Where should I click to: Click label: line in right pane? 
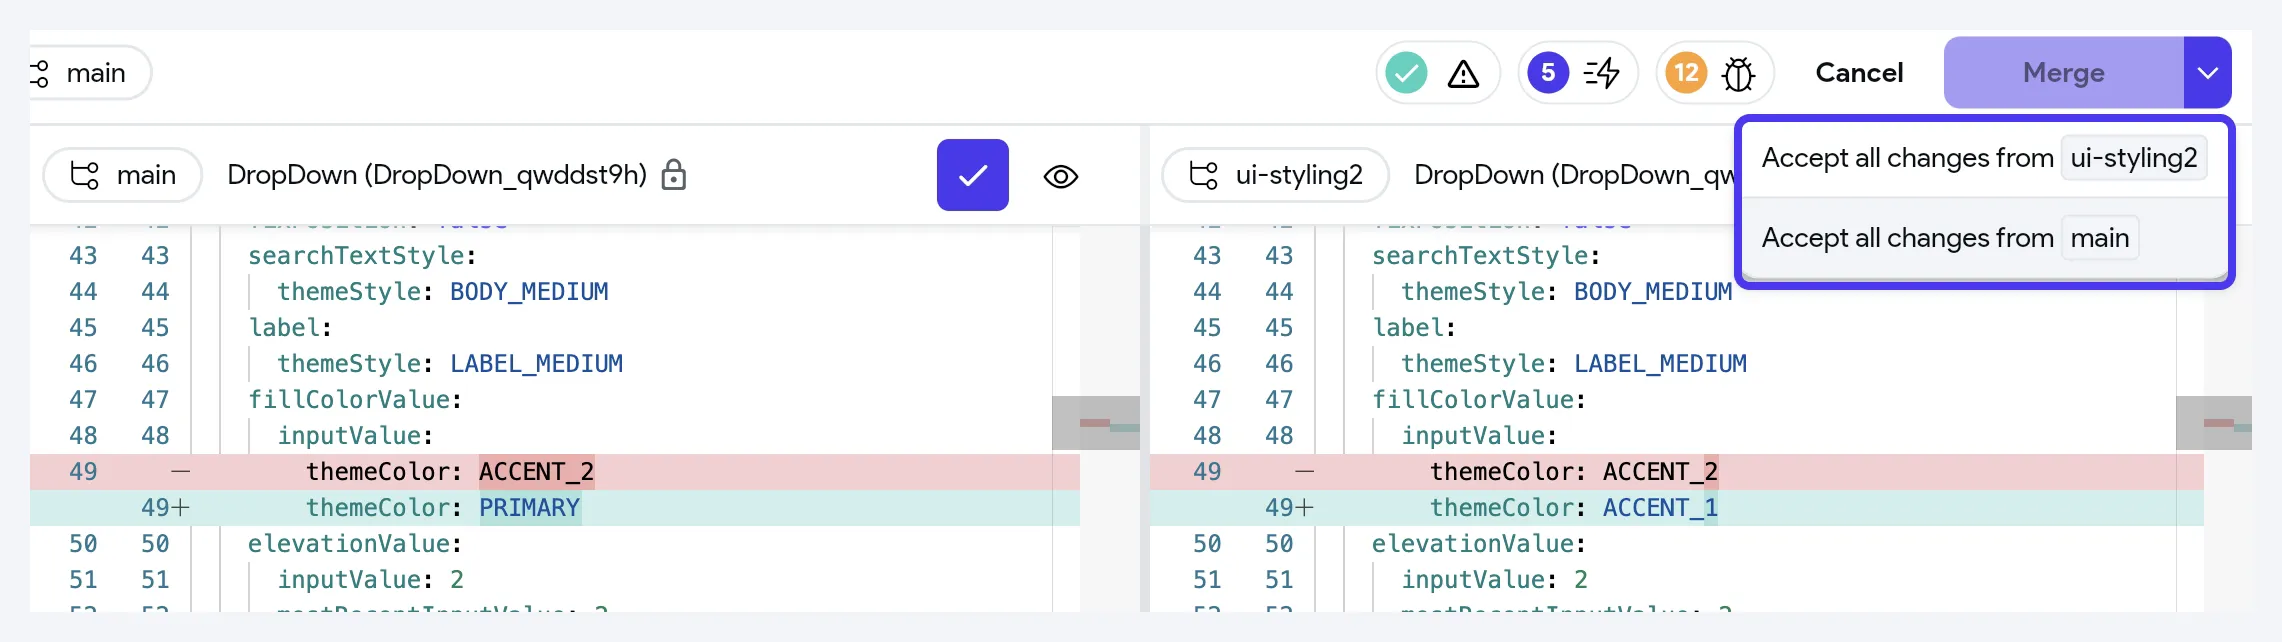(1414, 328)
